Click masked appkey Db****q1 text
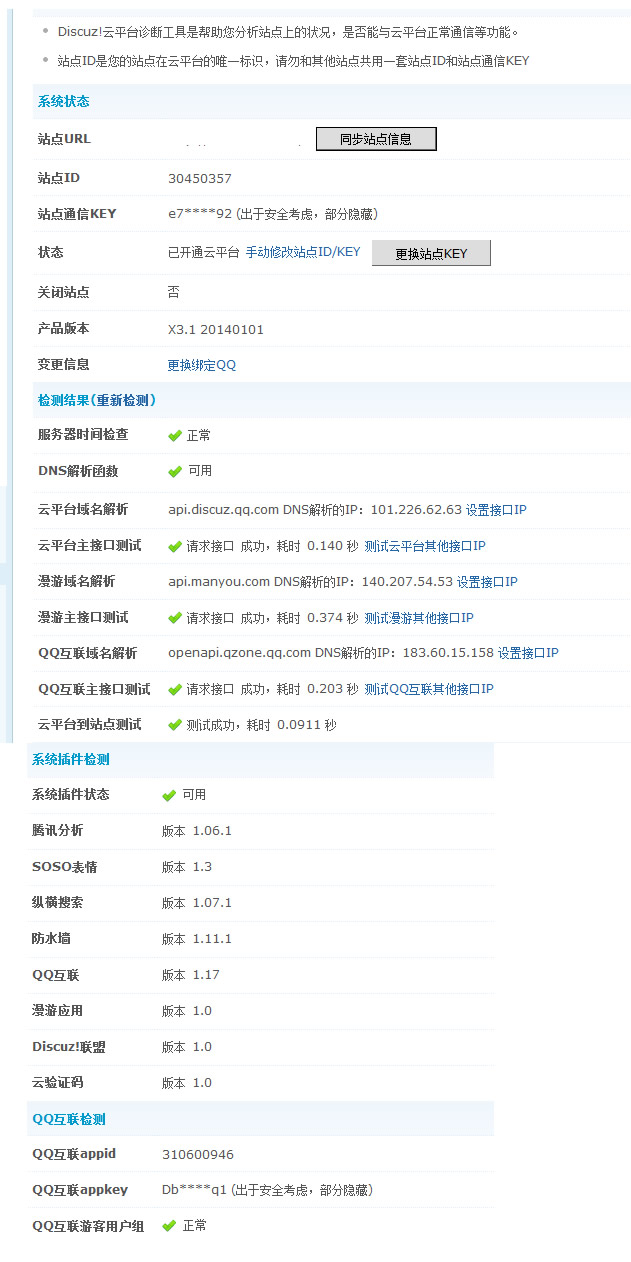The width and height of the screenshot is (631, 1262). coord(194,1190)
